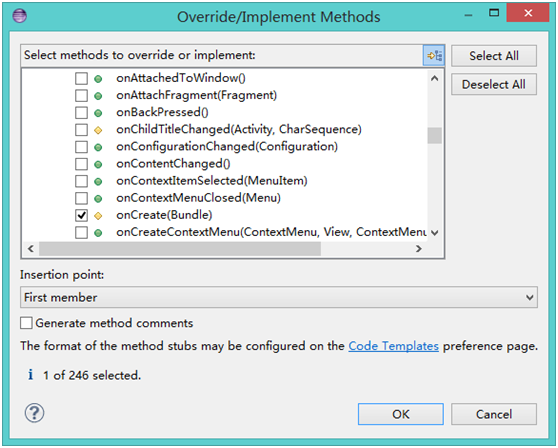Viewport: 558px width, 448px height.
Task: Click green public icon next to onAttachedToWindow()
Action: click(x=98, y=79)
